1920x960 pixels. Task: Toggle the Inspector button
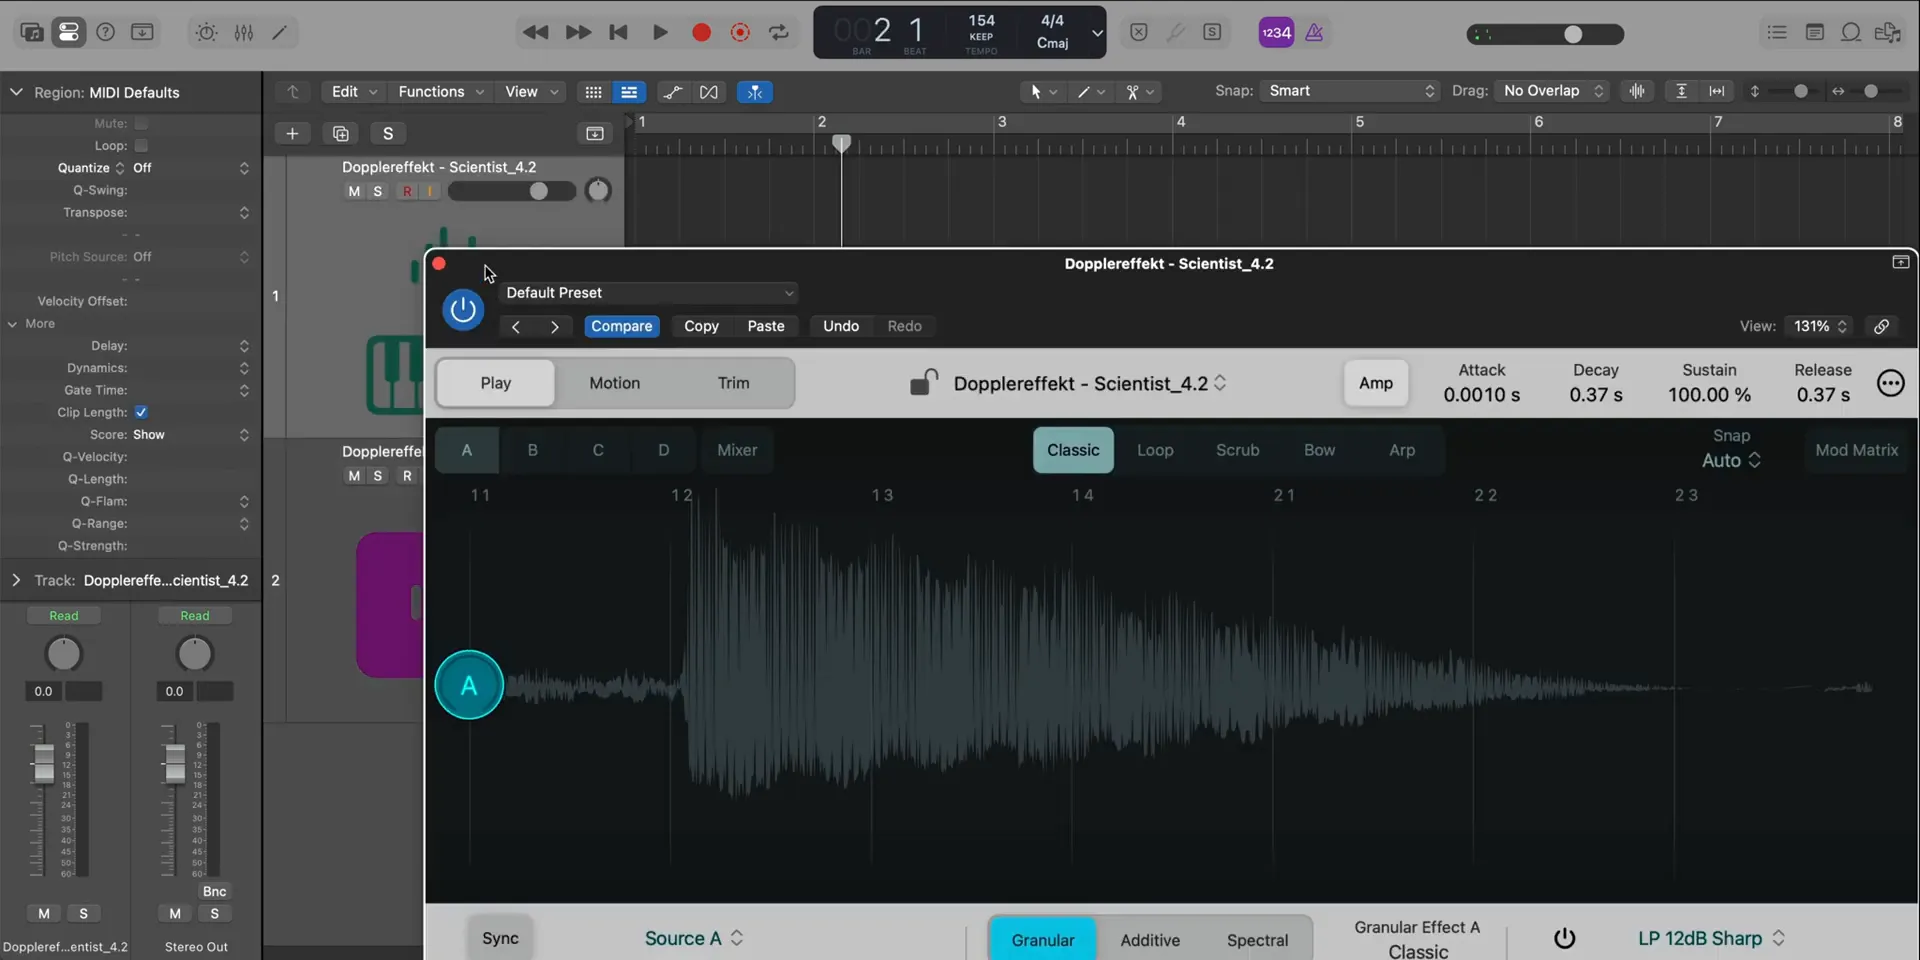point(69,32)
